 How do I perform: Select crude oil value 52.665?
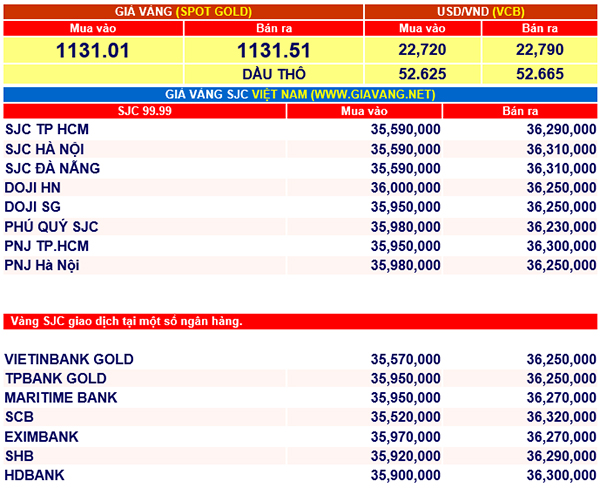(540, 74)
